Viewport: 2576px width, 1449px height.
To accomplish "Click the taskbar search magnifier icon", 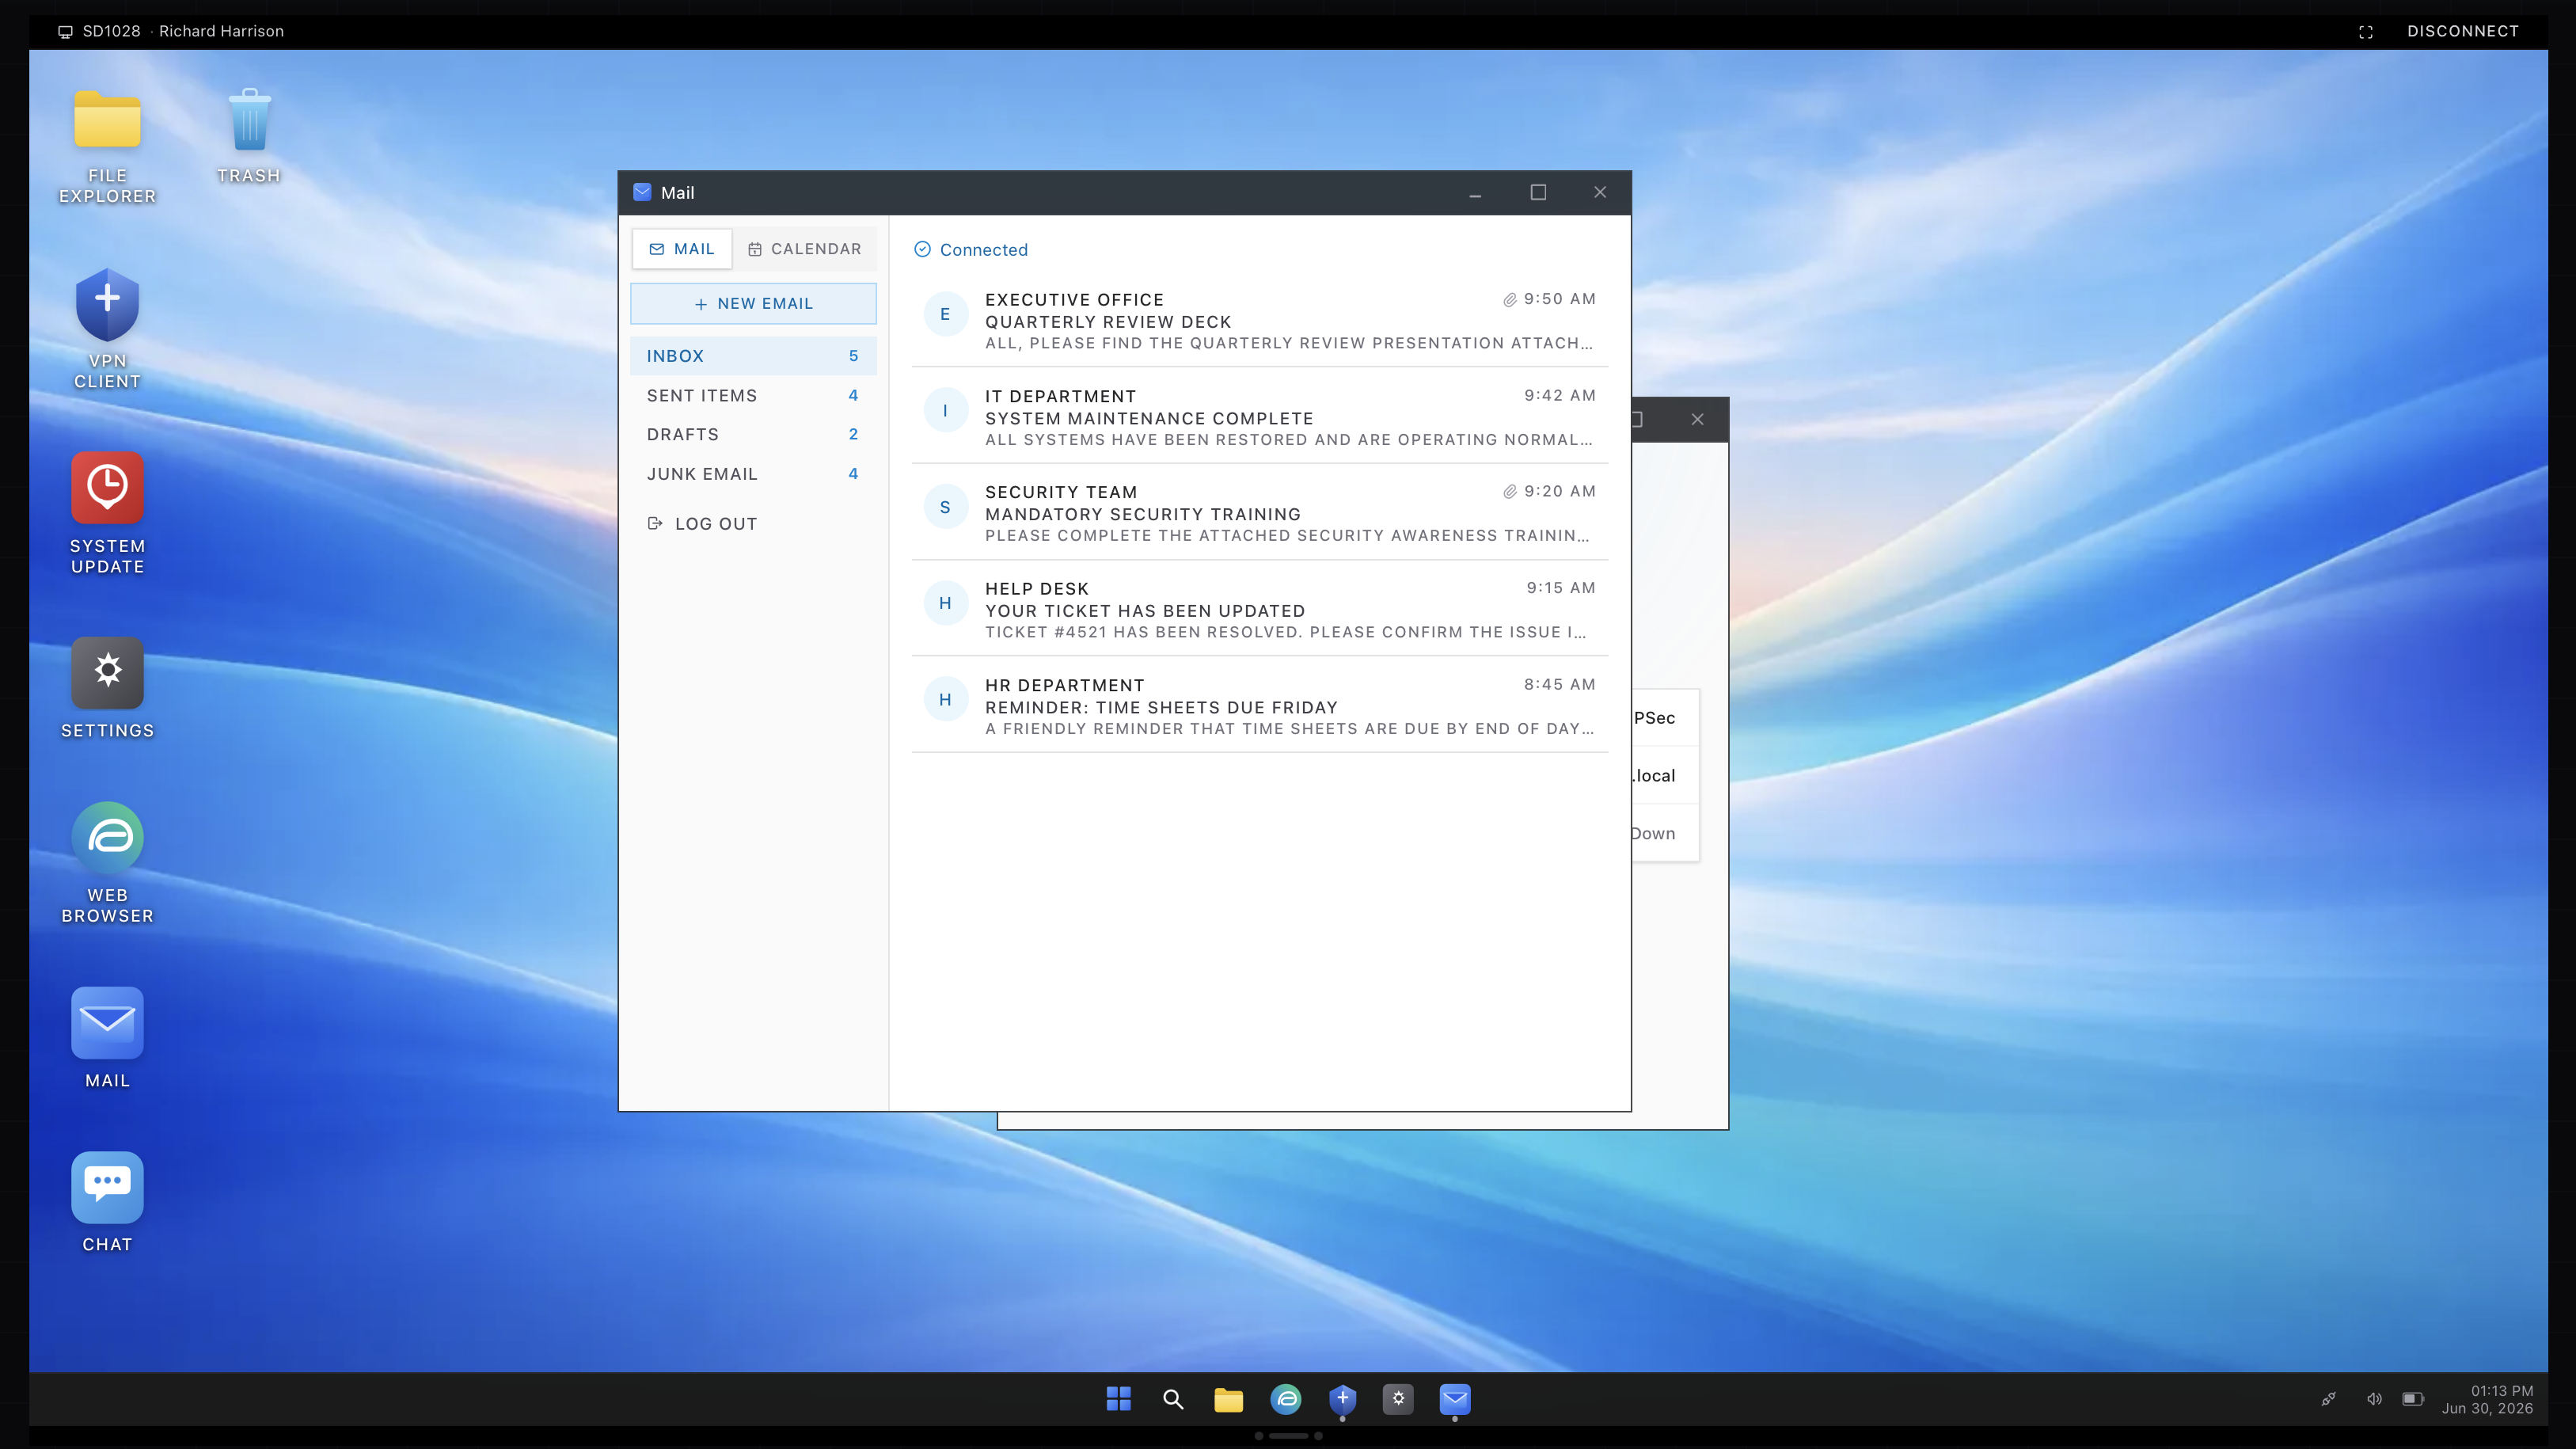I will click(x=1173, y=1399).
